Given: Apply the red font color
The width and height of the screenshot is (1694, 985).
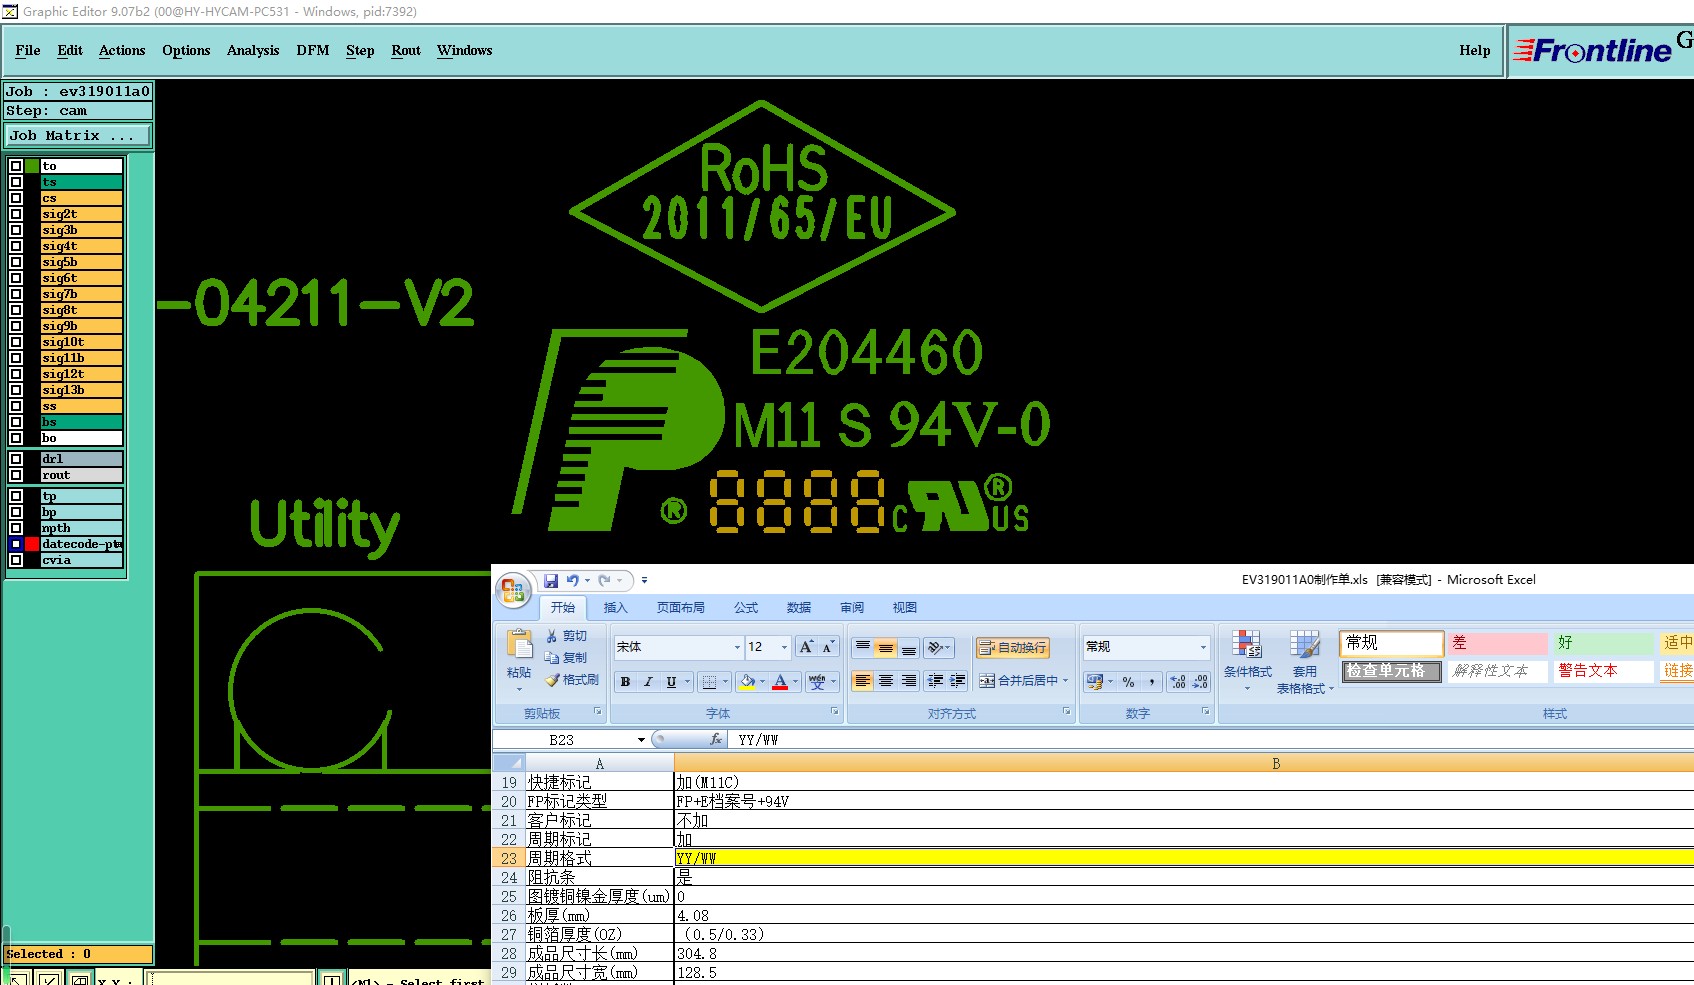Looking at the screenshot, I should pyautogui.click(x=781, y=682).
